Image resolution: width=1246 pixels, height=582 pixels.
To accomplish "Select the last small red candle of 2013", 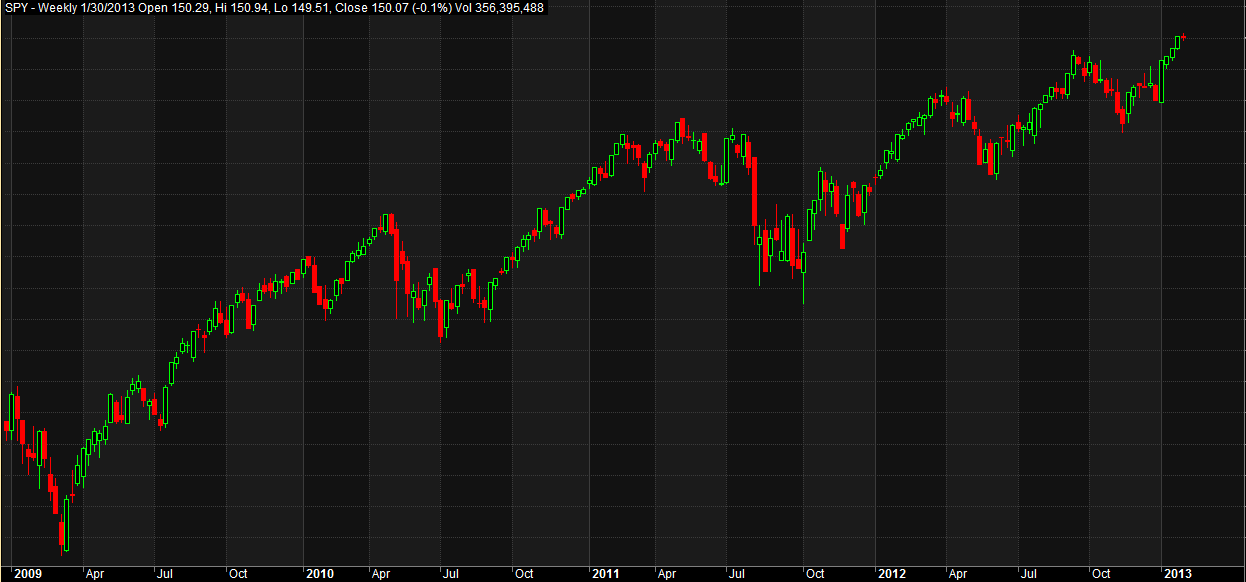I will tap(1183, 37).
